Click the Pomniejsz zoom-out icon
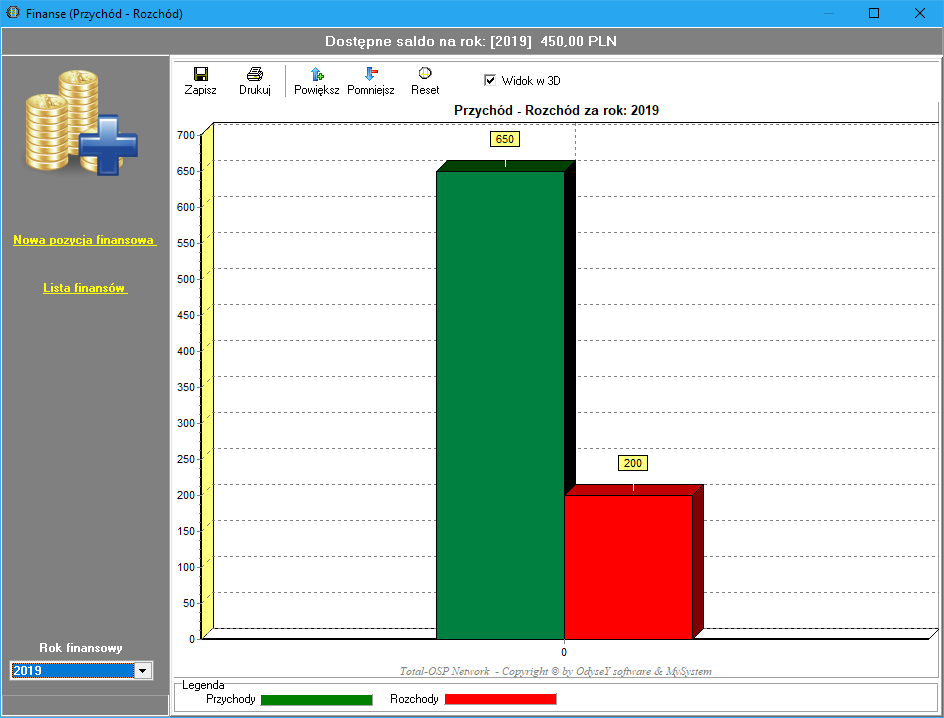The width and height of the screenshot is (944, 718). [371, 73]
